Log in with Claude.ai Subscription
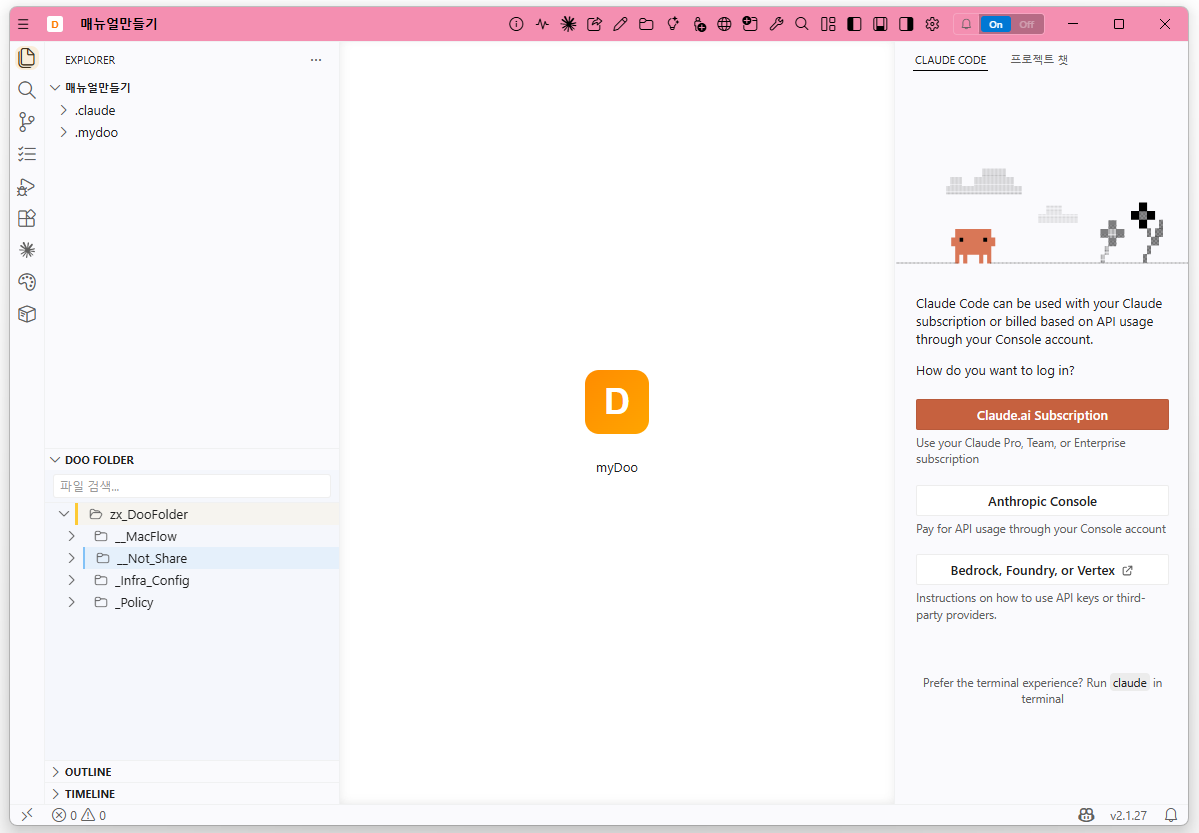The height and width of the screenshot is (833, 1199). tap(1042, 415)
